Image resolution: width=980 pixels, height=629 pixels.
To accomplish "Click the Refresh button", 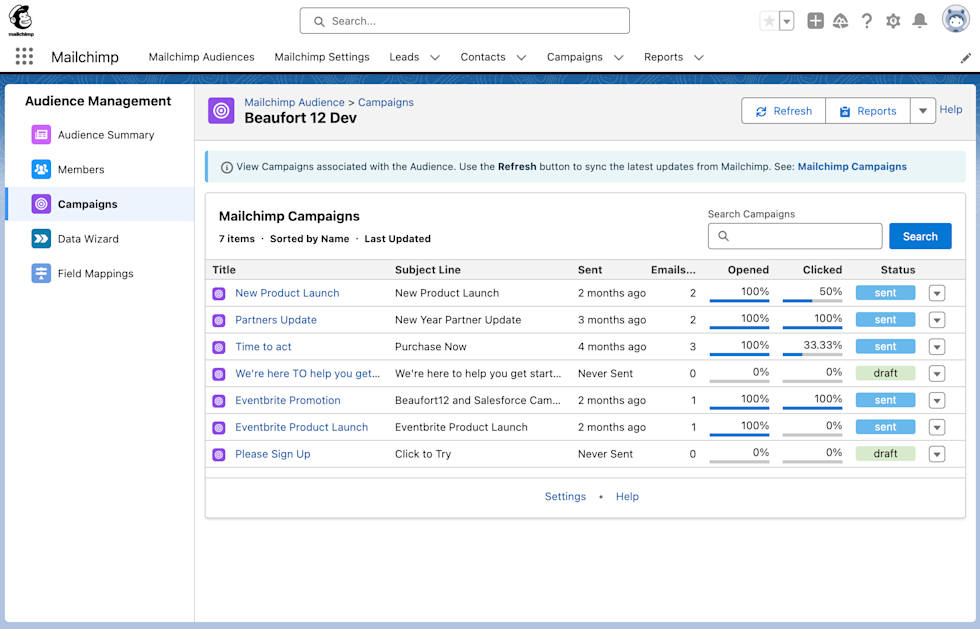I will (783, 110).
